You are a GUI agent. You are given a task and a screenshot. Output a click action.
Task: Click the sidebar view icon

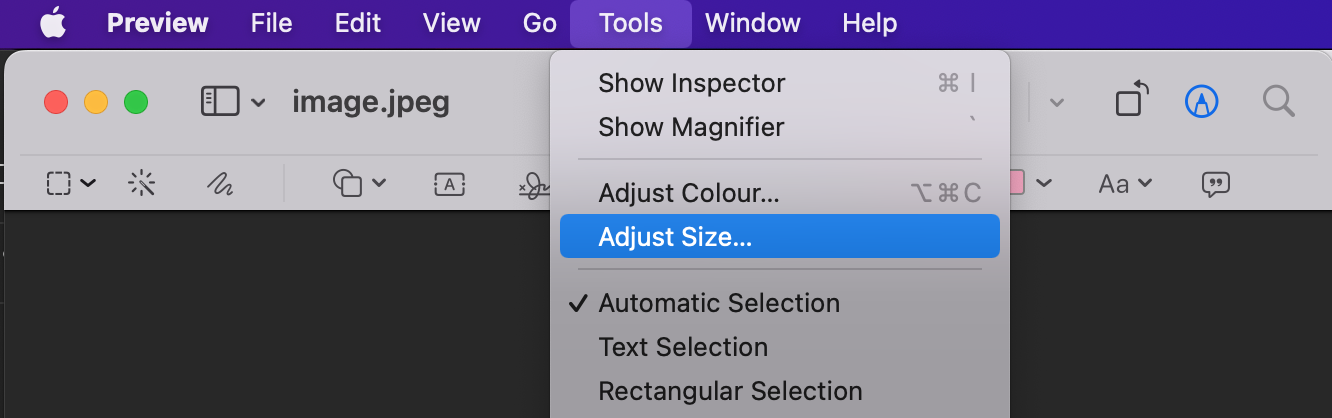(220, 101)
